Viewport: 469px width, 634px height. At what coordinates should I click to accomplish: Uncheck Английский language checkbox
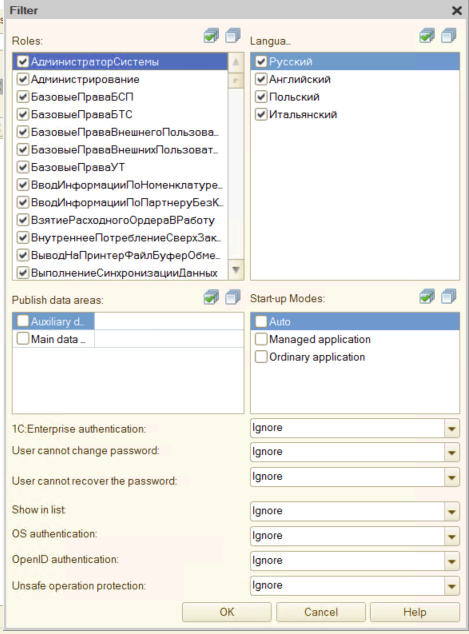pyautogui.click(x=261, y=79)
